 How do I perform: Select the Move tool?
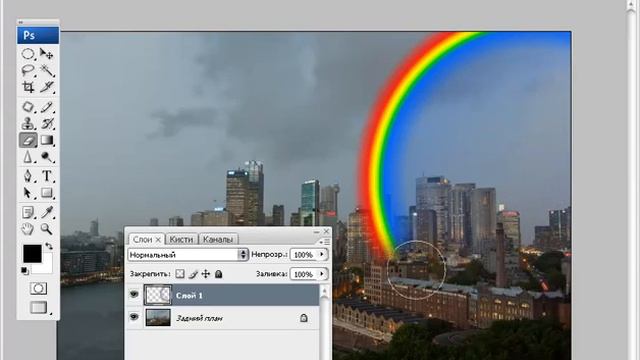coord(47,54)
